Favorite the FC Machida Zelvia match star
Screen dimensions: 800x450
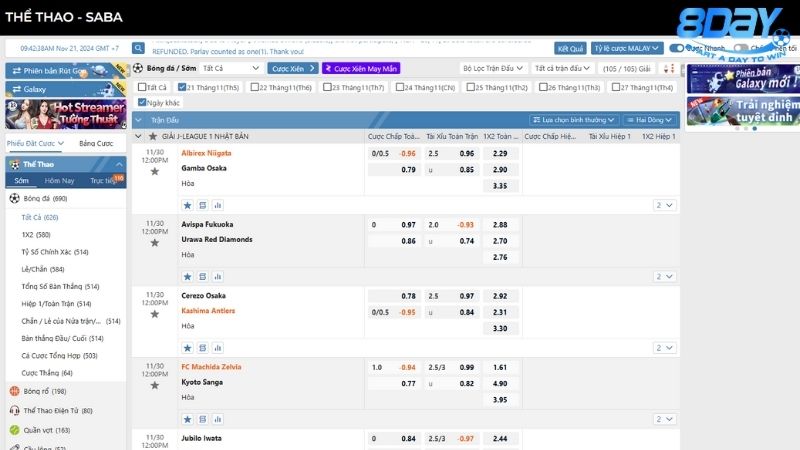coord(155,386)
